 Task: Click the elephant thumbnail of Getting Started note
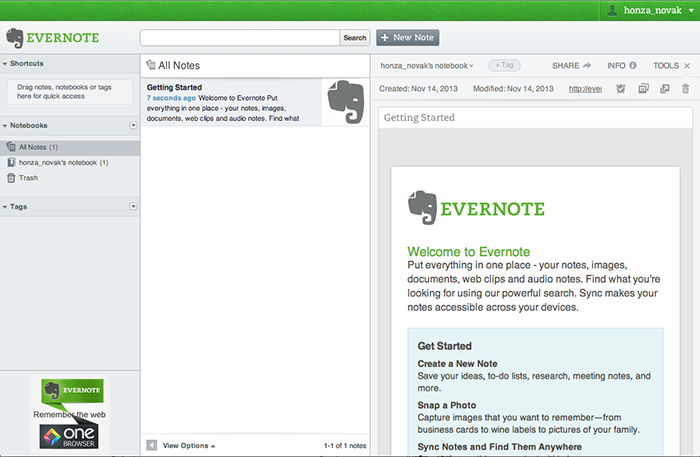point(346,102)
